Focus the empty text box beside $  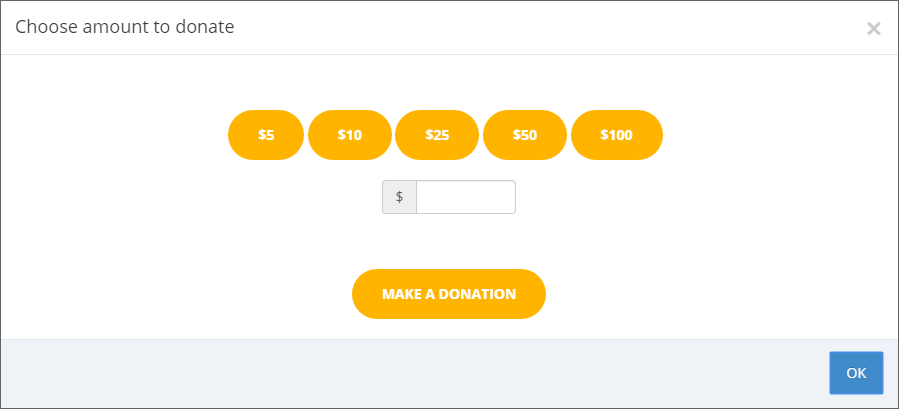point(466,197)
